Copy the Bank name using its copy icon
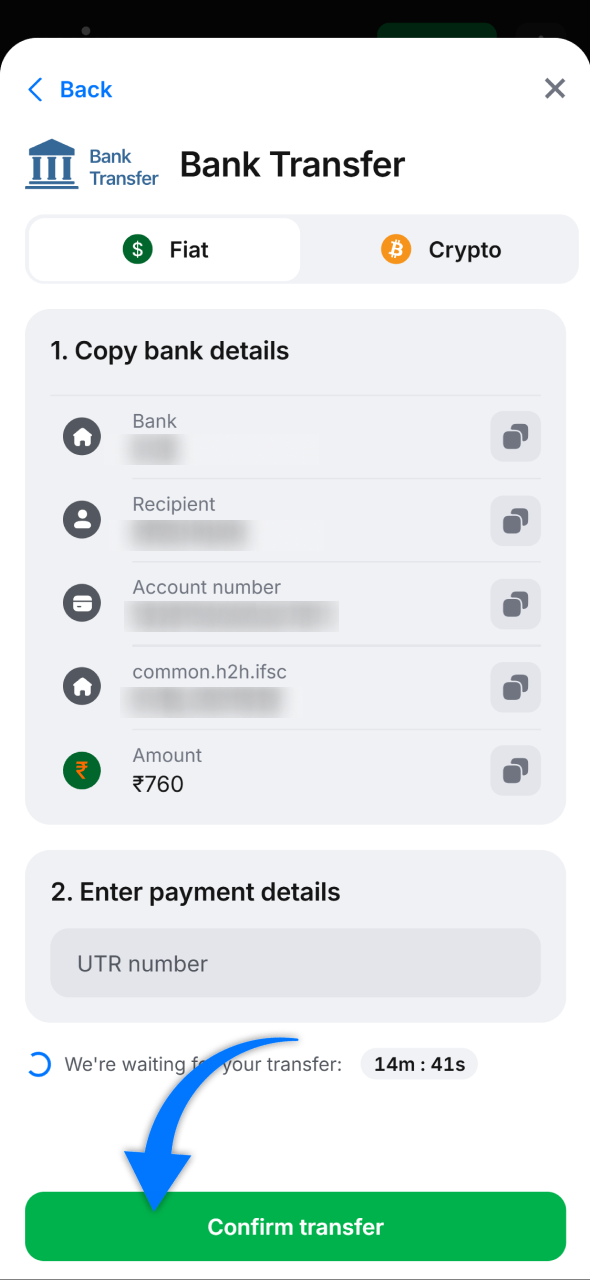Screen dimensions: 590x1280 pos(515,437)
